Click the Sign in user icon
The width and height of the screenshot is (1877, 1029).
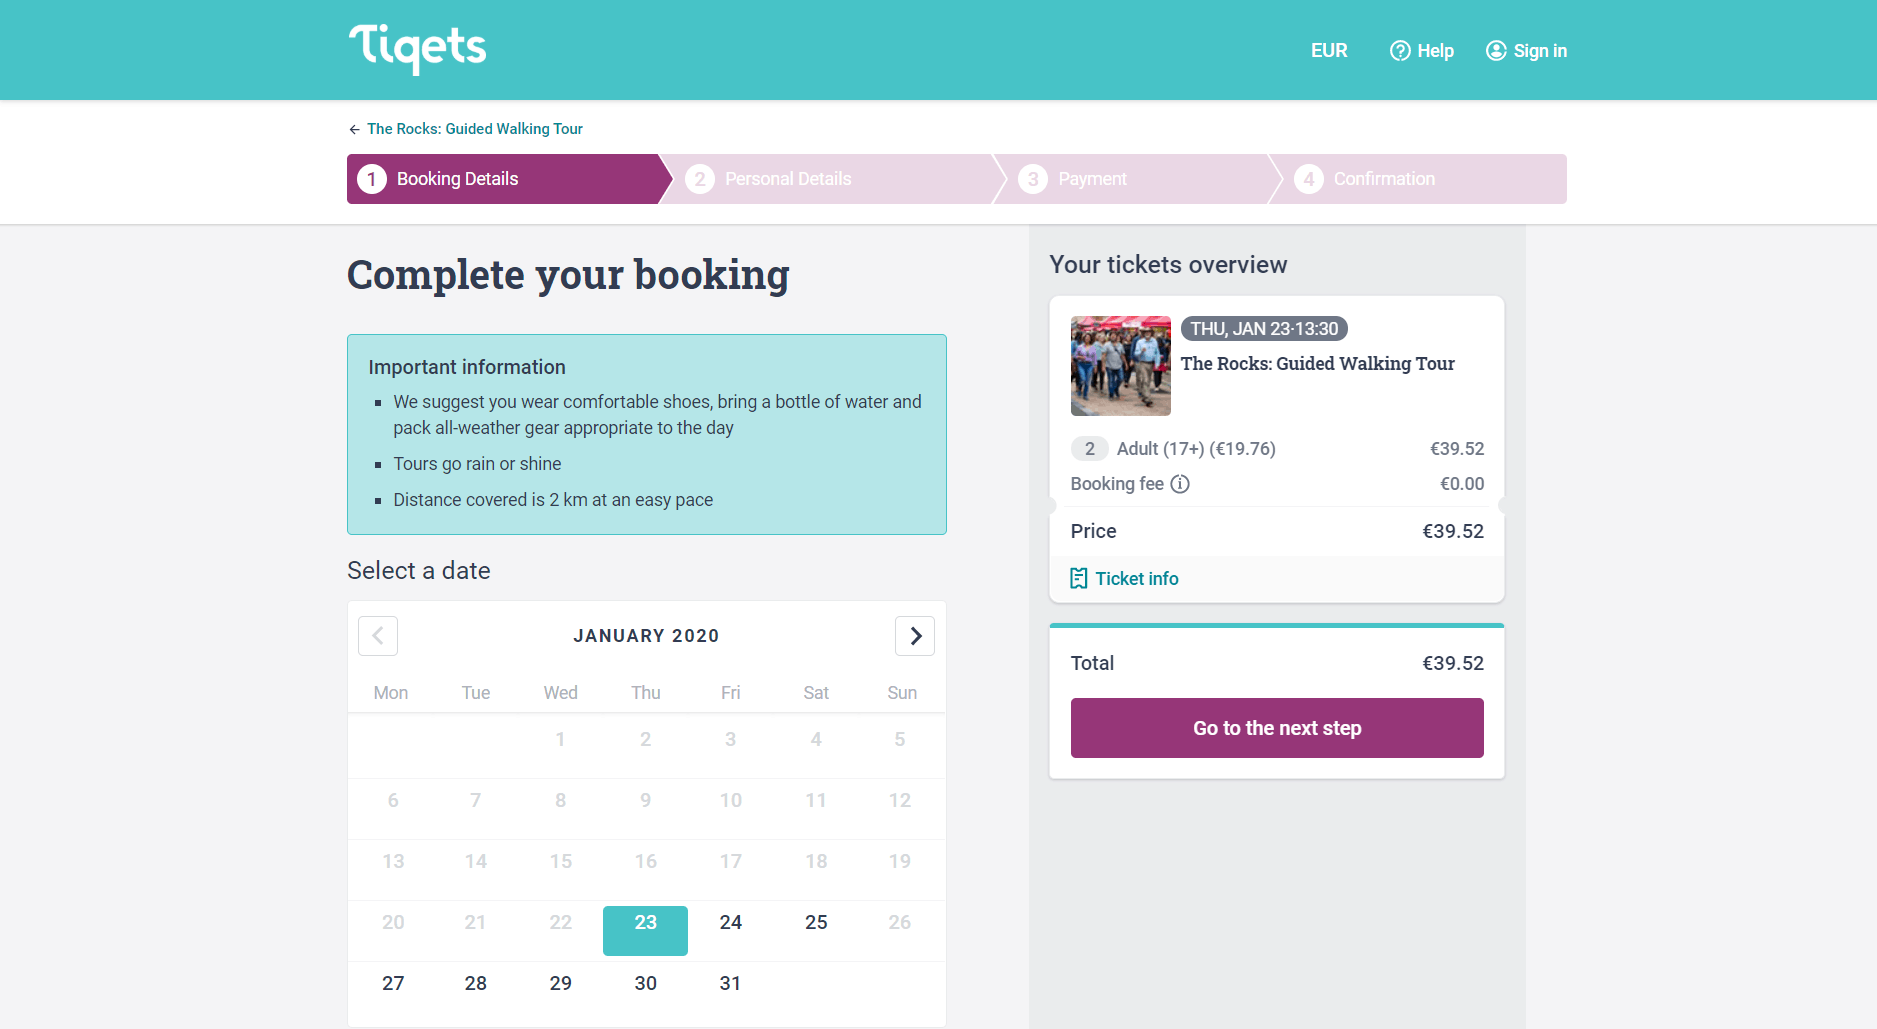pyautogui.click(x=1496, y=51)
